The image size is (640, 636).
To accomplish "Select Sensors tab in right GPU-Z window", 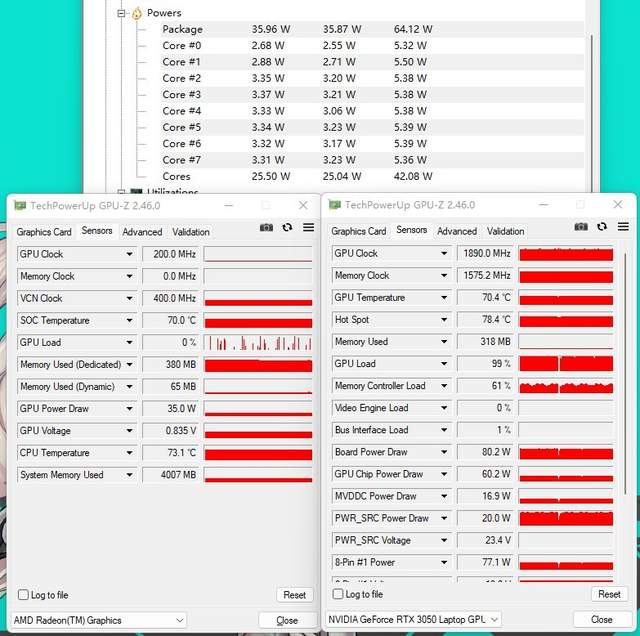I will tap(411, 230).
